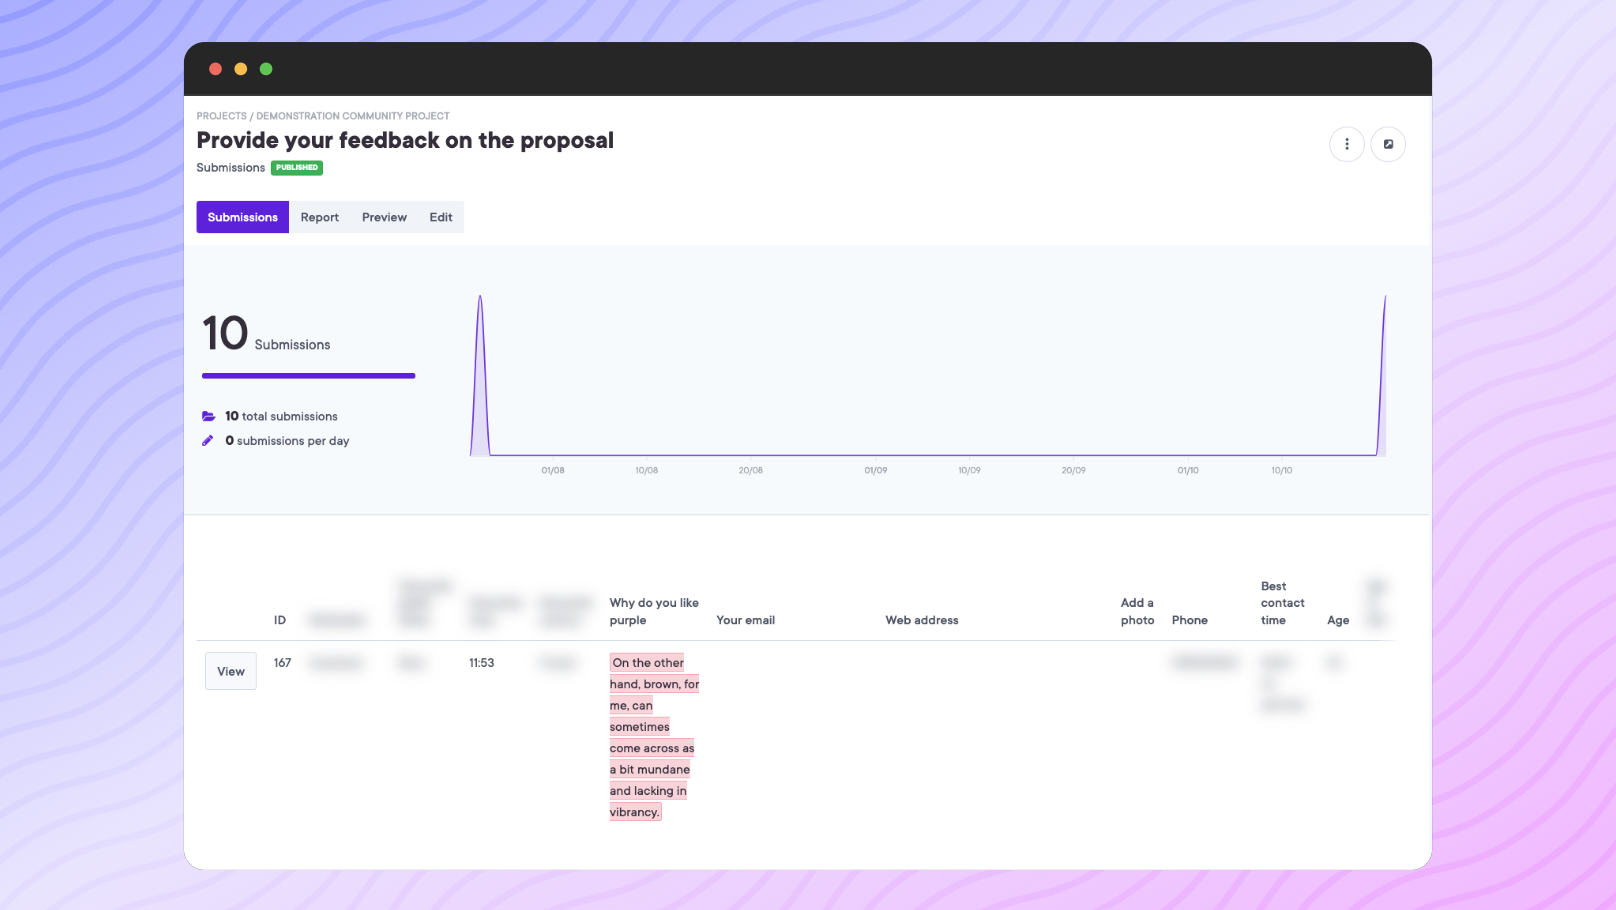1616x910 pixels.
Task: Open Demonstration Community Project breadcrumb
Action: [x=353, y=116]
